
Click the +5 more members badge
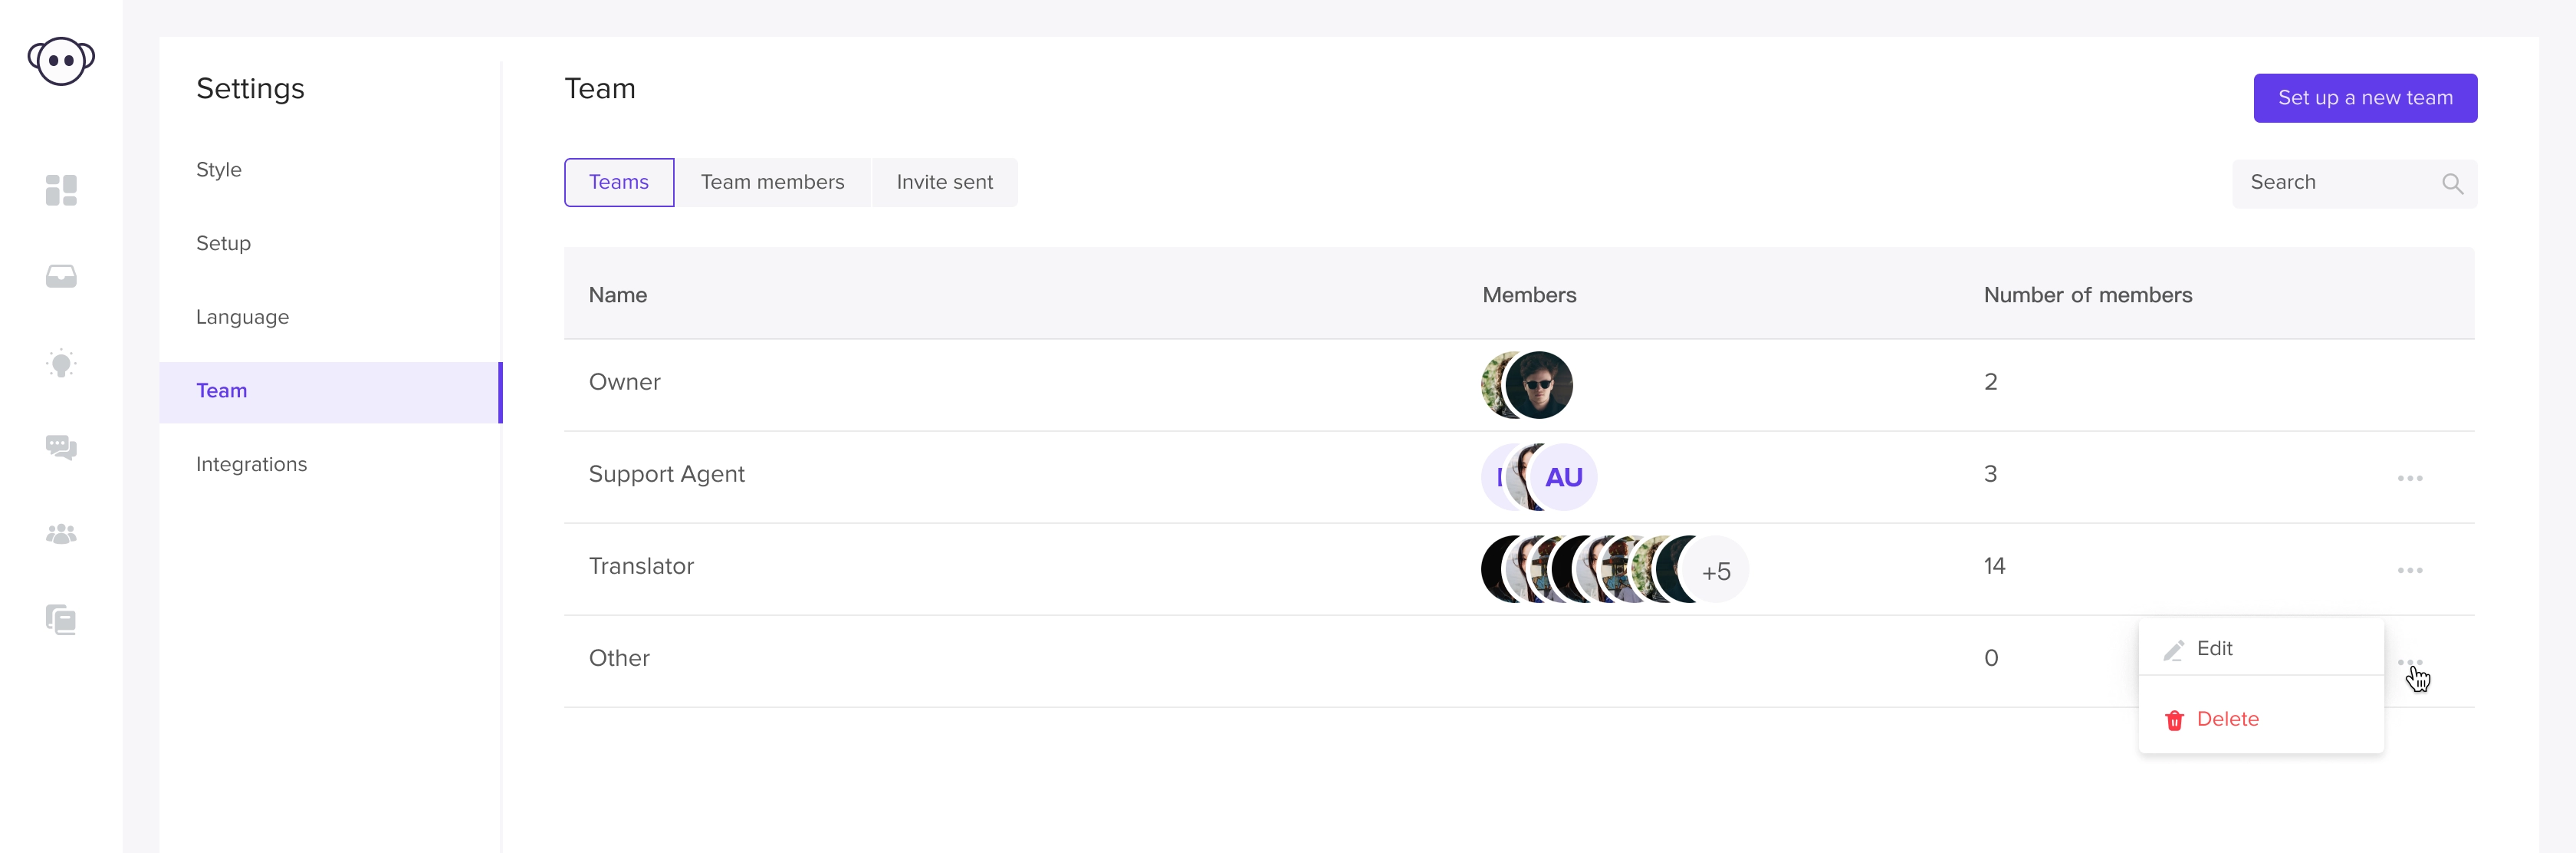[1715, 570]
